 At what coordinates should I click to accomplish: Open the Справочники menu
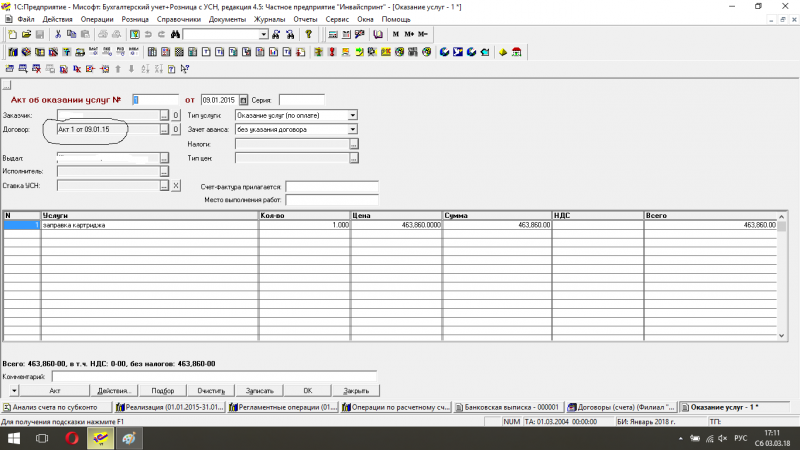click(179, 19)
